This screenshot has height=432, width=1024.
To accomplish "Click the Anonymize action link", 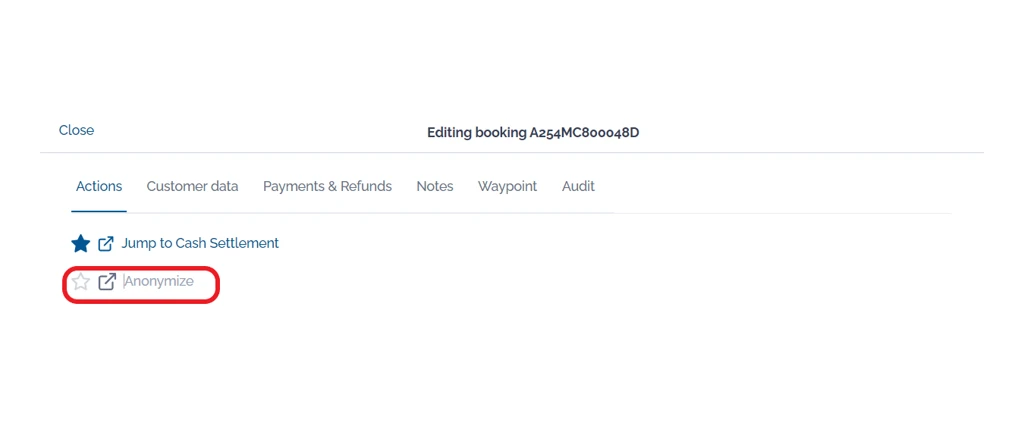I will click(159, 281).
